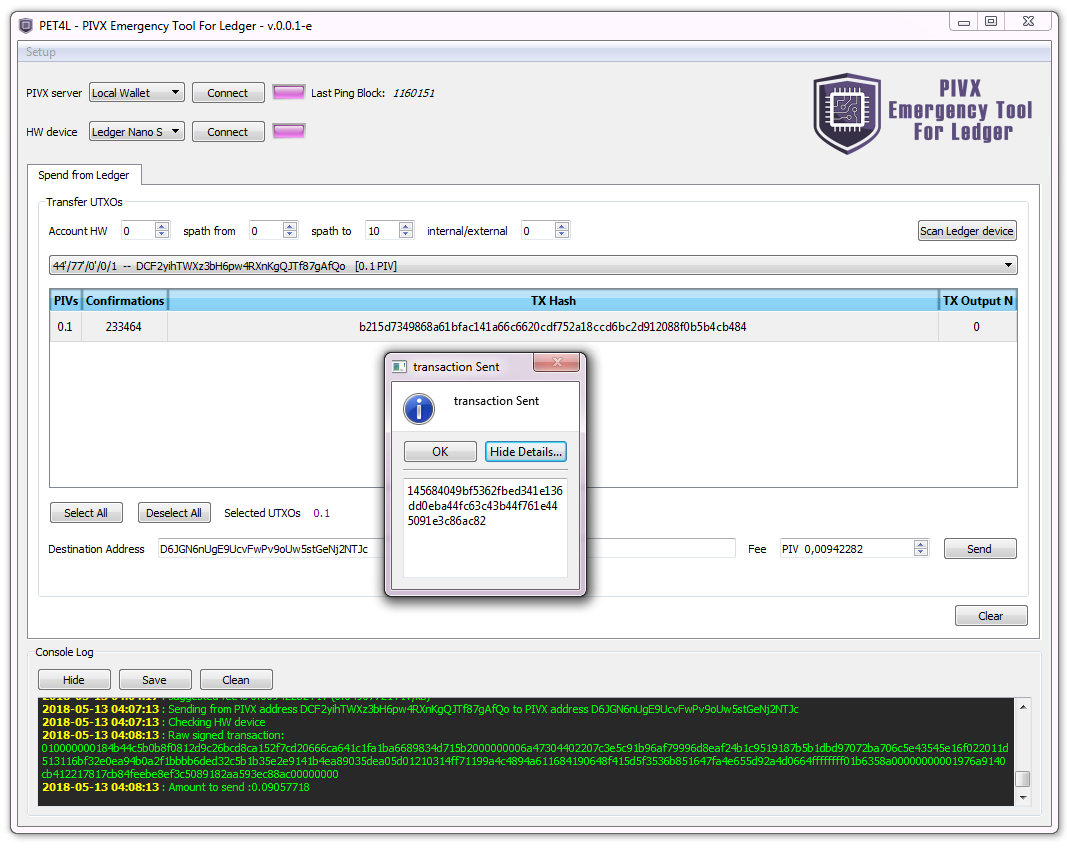The image size is (1067, 850).
Task: Click the Destination Address input field
Action: 446,549
